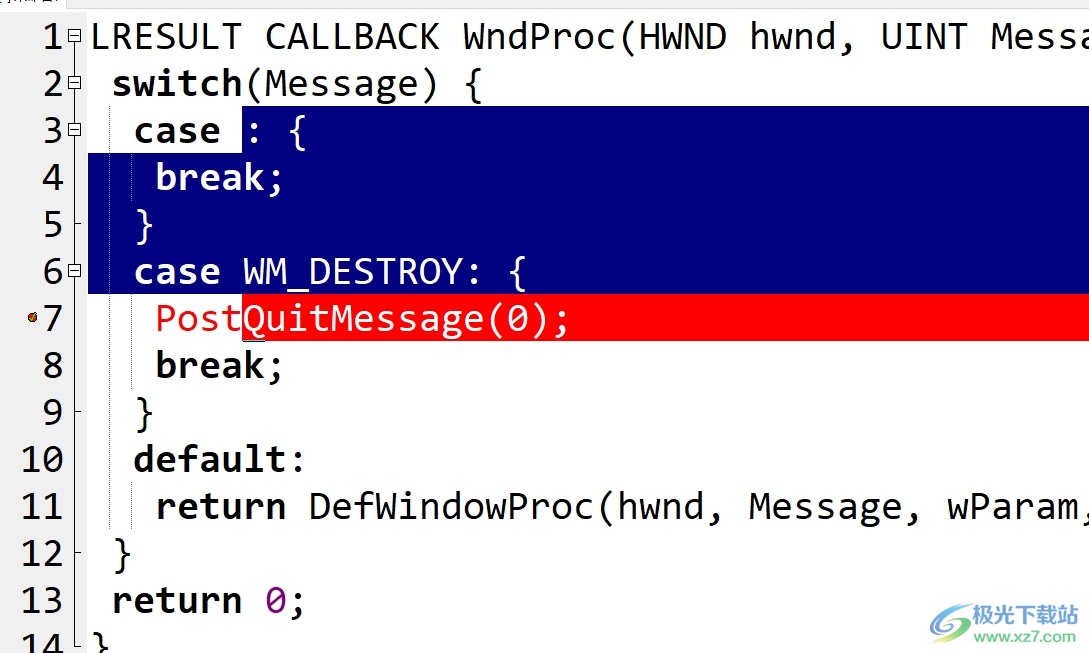Click the watermark swirl logo icon
The height and width of the screenshot is (653, 1089).
tap(950, 622)
